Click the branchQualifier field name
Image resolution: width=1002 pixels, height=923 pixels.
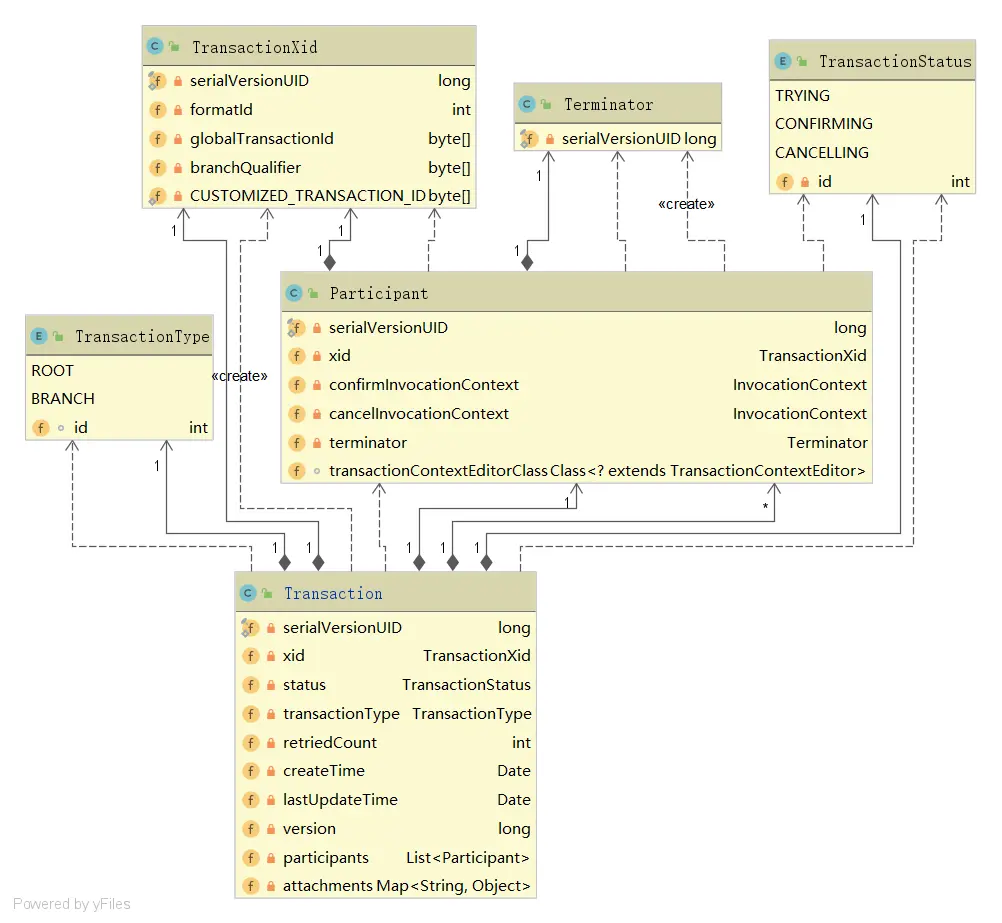click(245, 167)
